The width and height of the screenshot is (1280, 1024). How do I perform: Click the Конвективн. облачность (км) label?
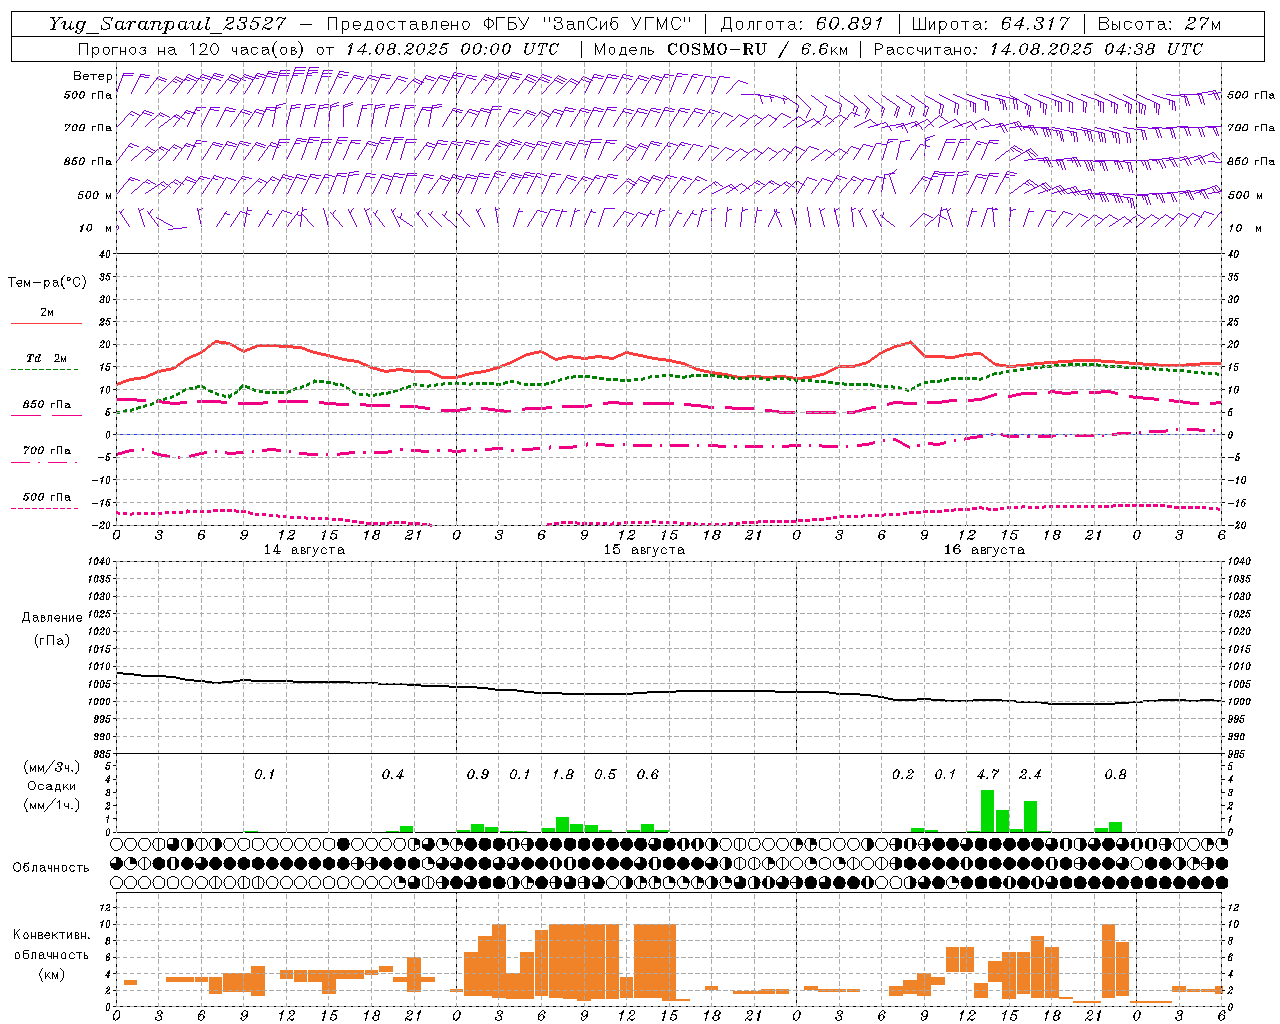pyautogui.click(x=51, y=954)
